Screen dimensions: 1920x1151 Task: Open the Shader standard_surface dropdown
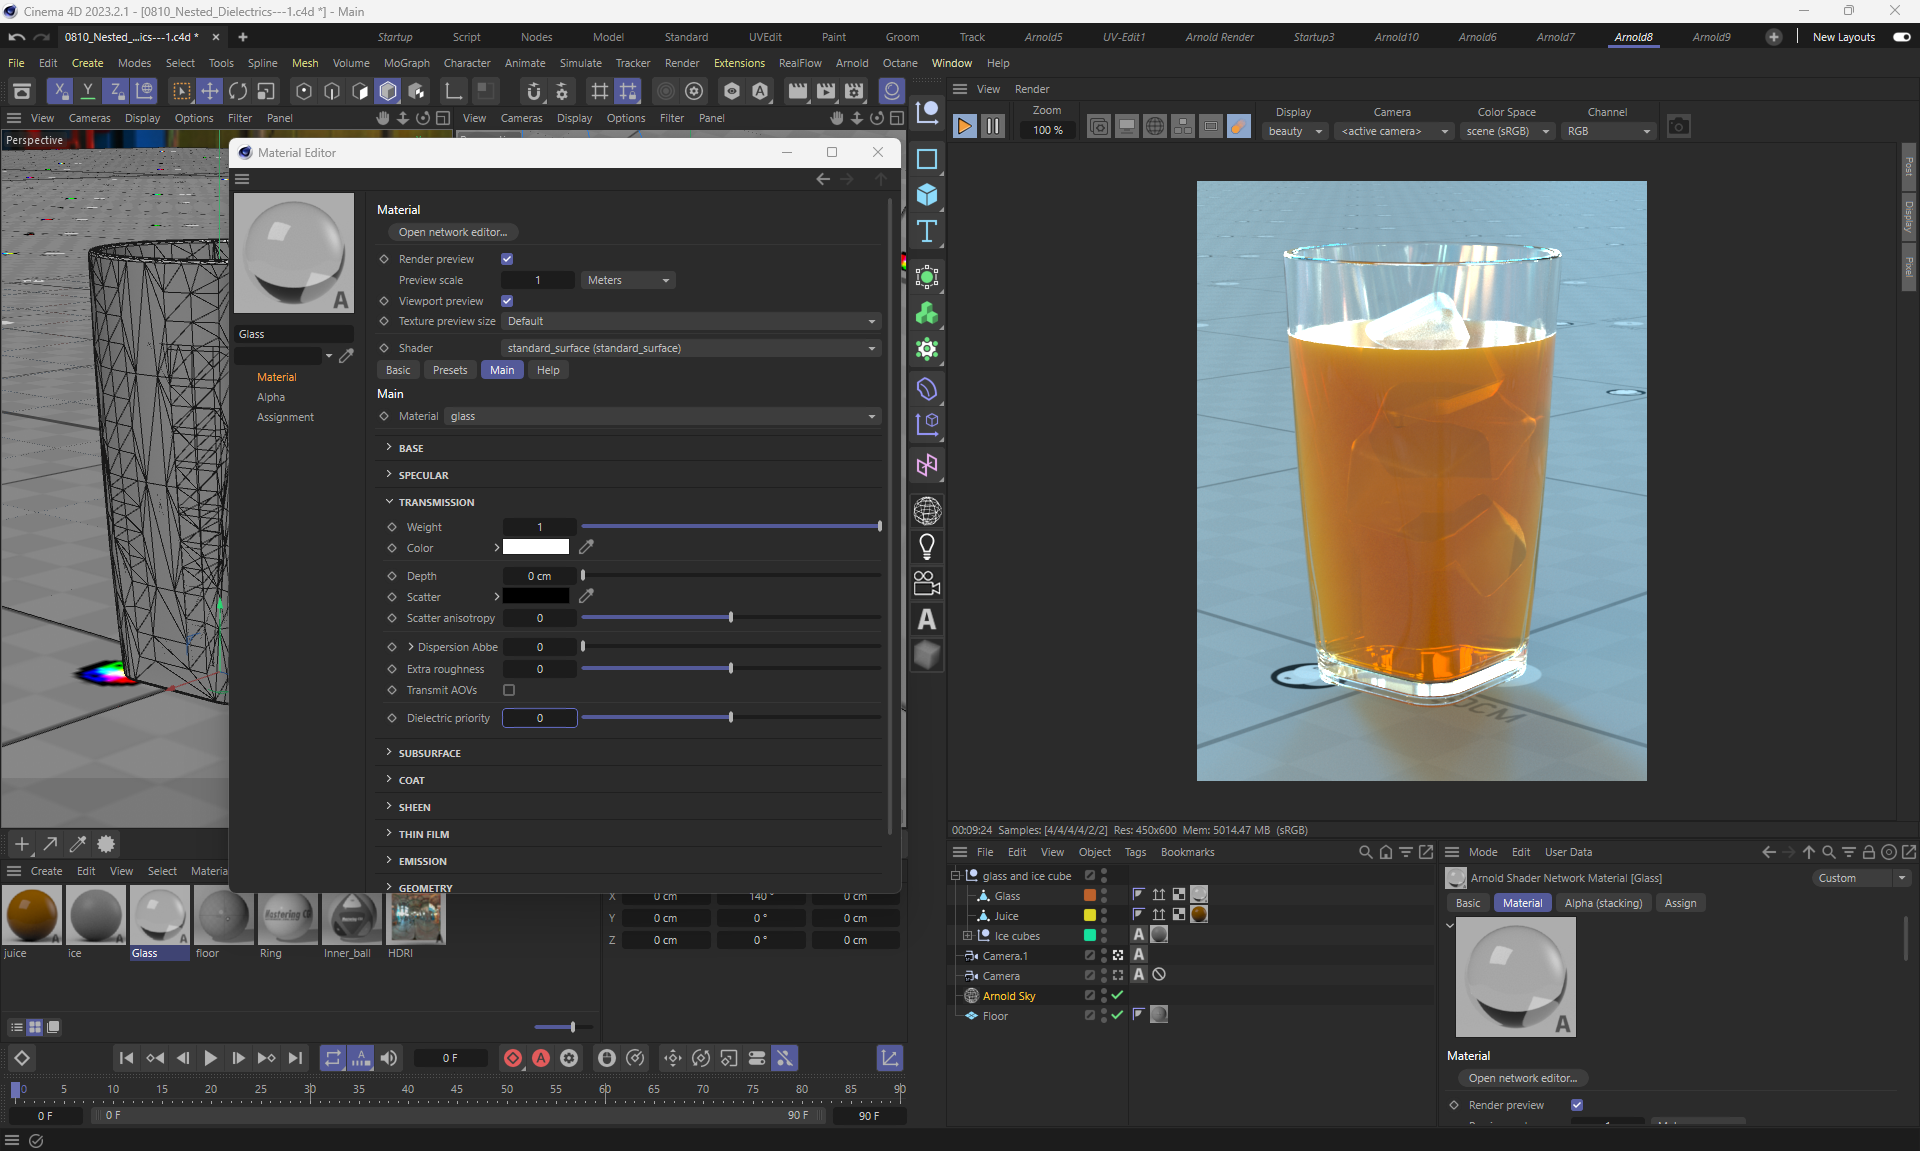(690, 348)
